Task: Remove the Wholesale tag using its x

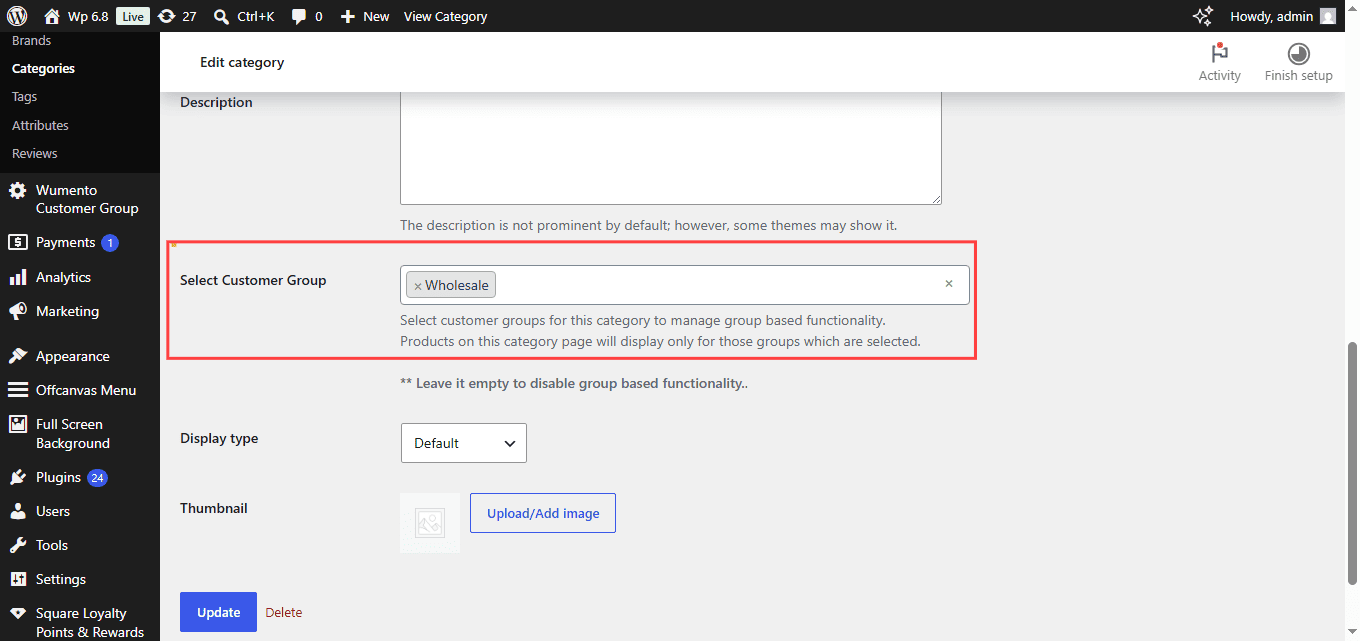Action: 417,286
